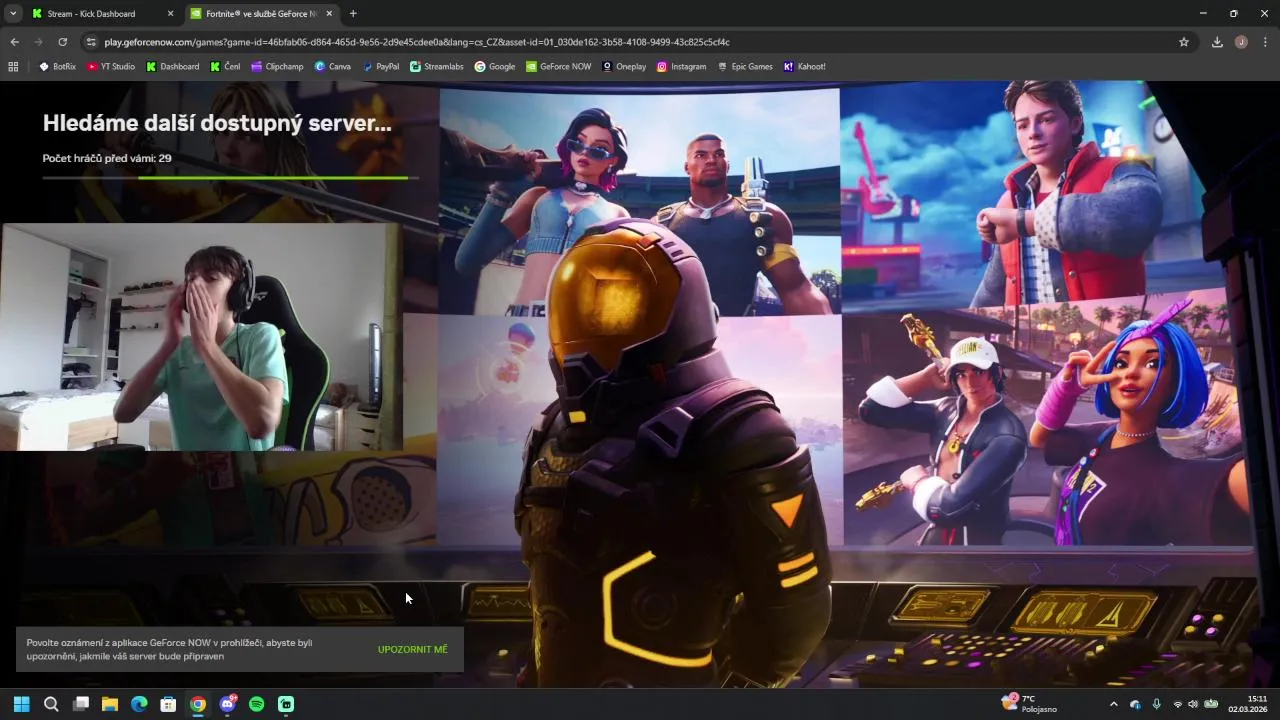The height and width of the screenshot is (720, 1280).
Task: Click the OneDrive cloud tray icon
Action: [1135, 704]
